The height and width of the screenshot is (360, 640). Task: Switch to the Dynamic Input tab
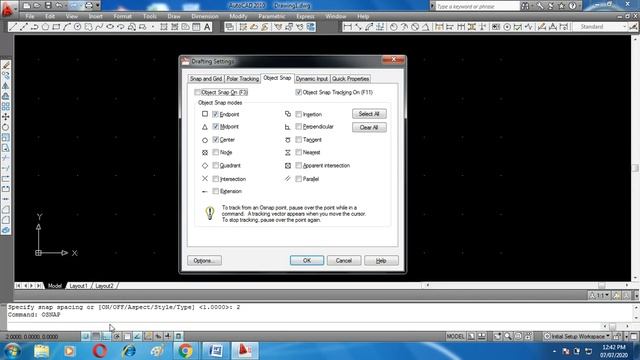point(312,78)
